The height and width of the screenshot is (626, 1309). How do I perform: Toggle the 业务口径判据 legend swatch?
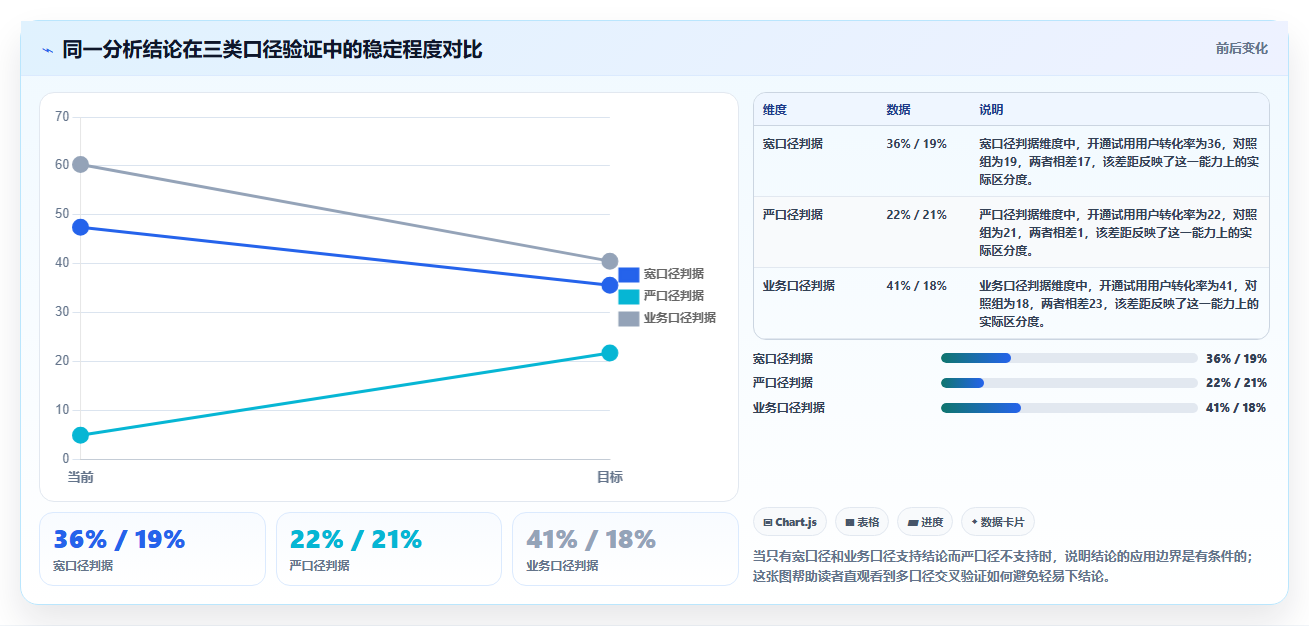628,318
